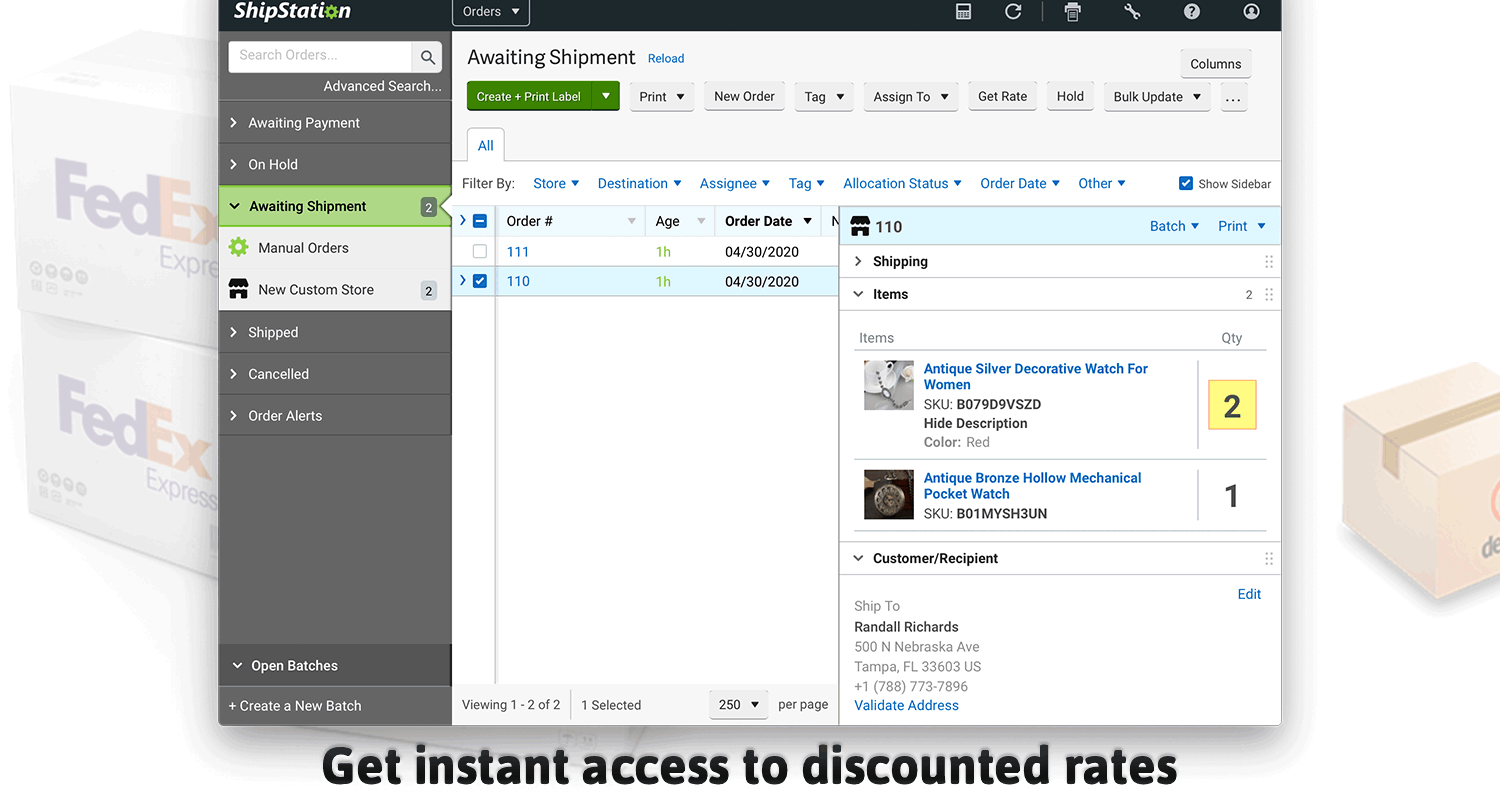
Task: Open the Store filter dropdown
Action: tap(556, 183)
